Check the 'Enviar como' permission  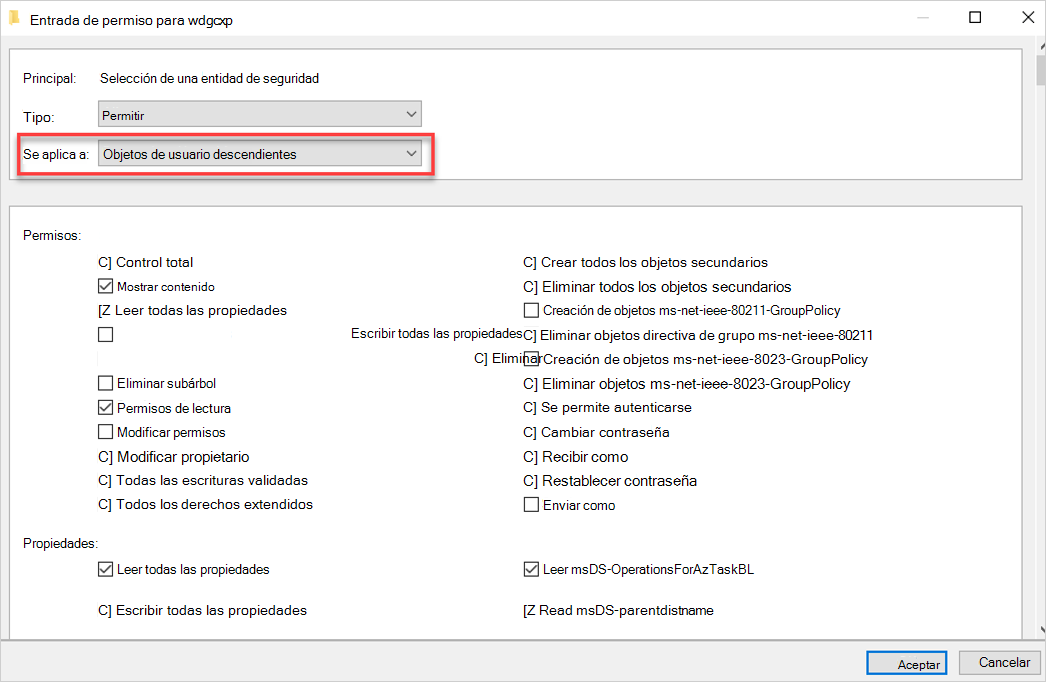531,504
